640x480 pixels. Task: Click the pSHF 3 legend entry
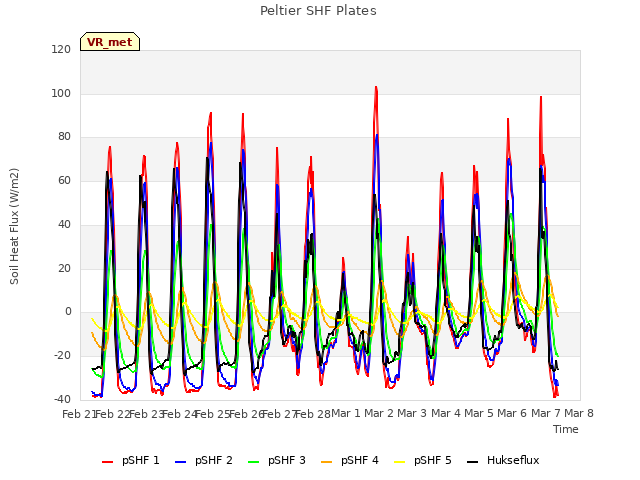pos(277,460)
